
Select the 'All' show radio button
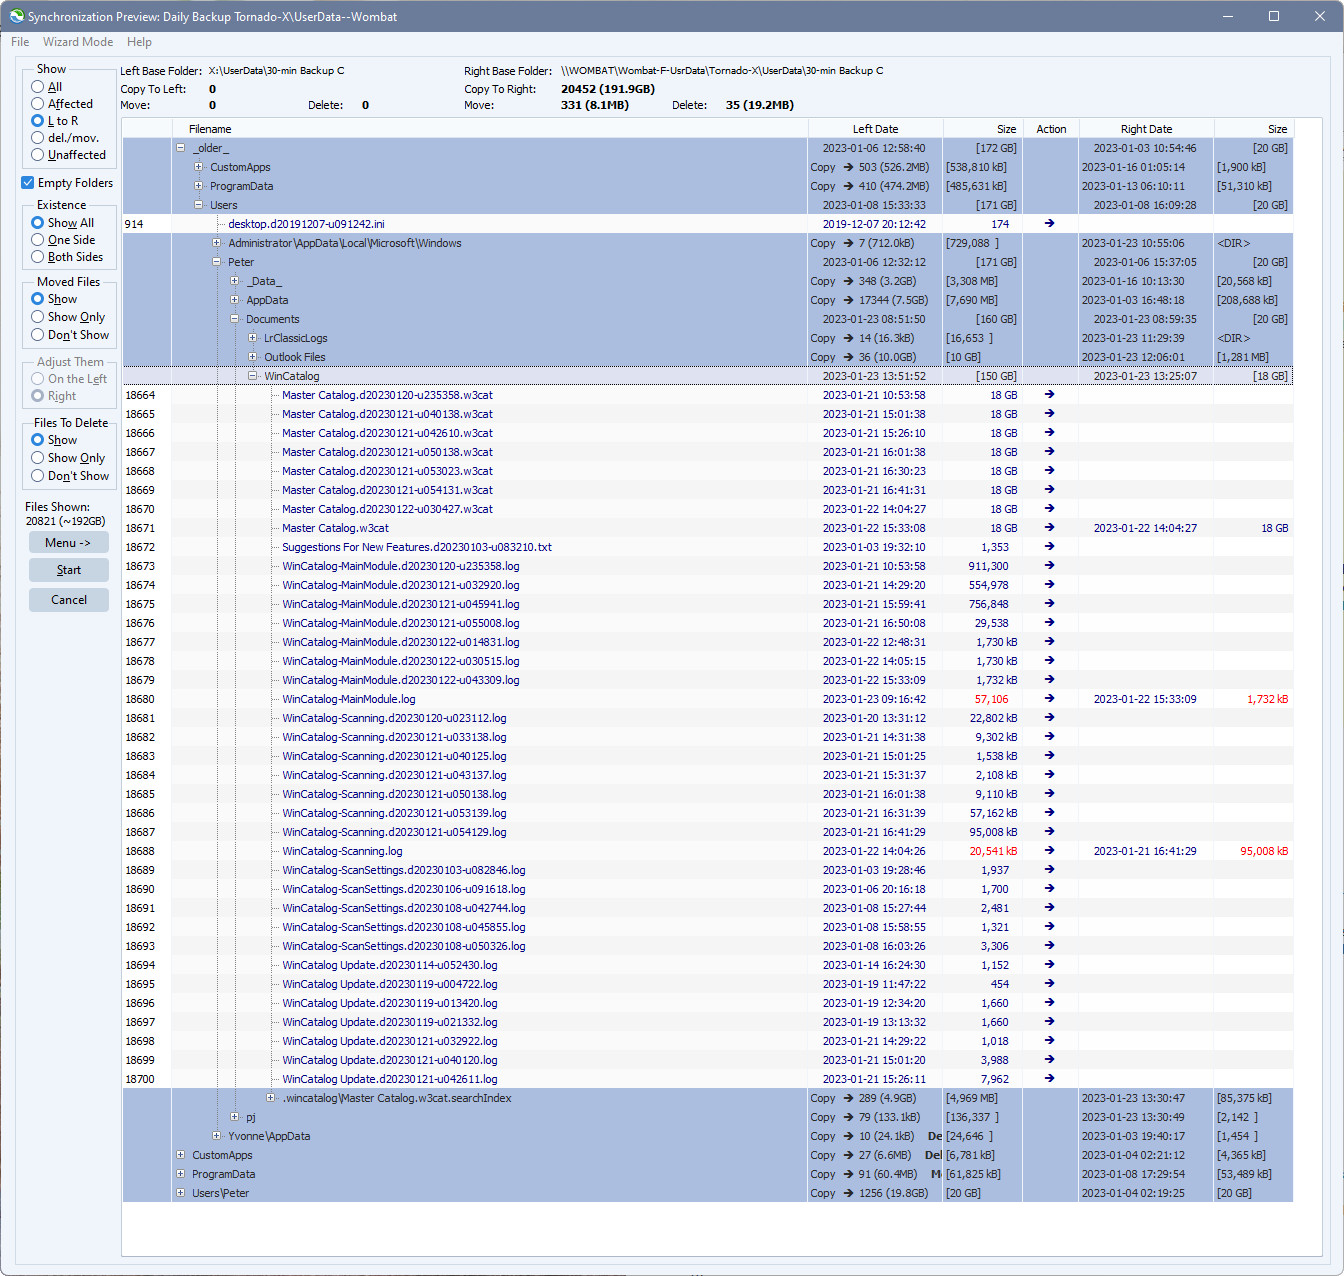(38, 87)
